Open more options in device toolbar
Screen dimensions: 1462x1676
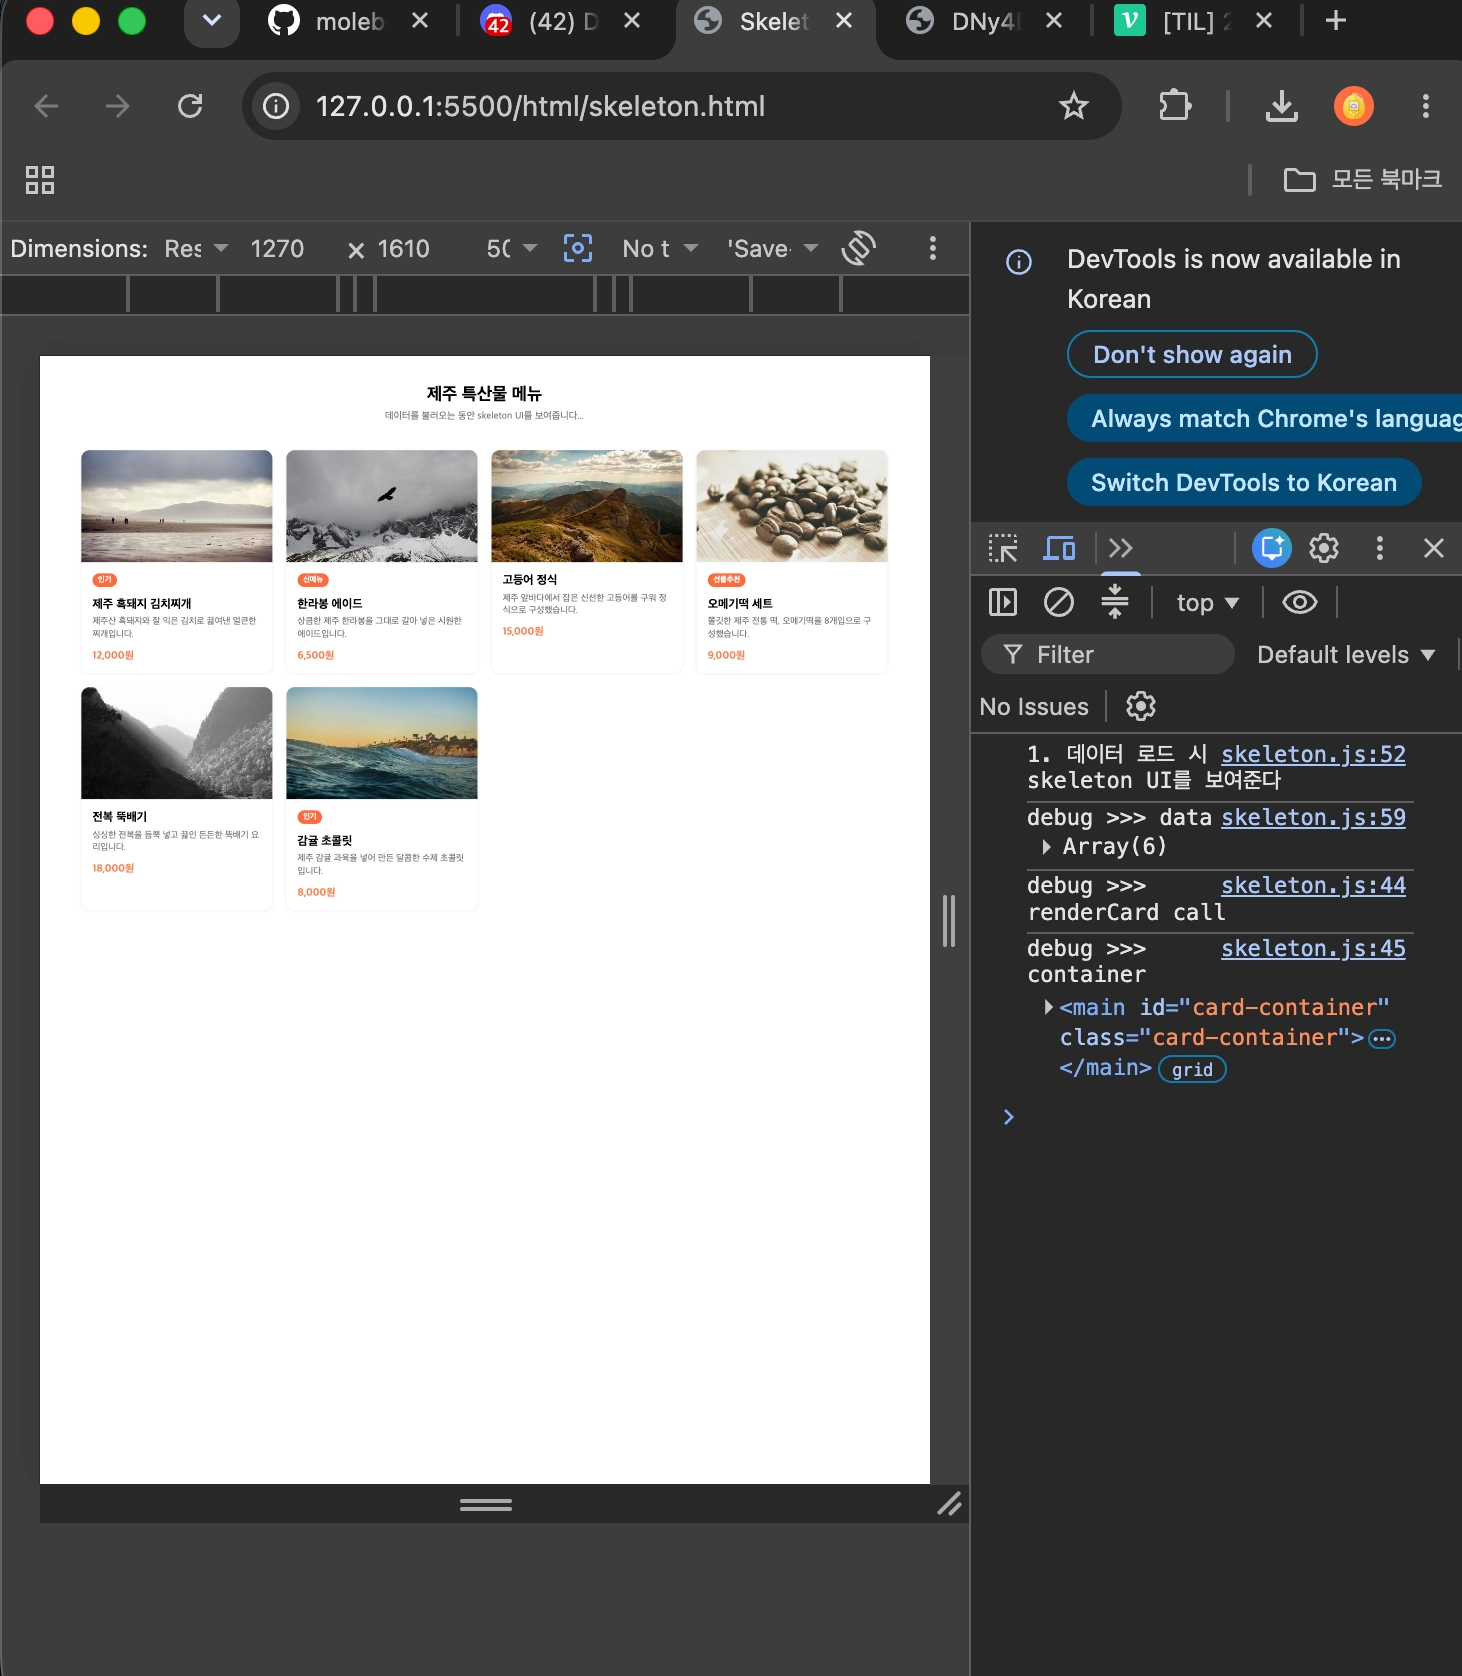[933, 248]
